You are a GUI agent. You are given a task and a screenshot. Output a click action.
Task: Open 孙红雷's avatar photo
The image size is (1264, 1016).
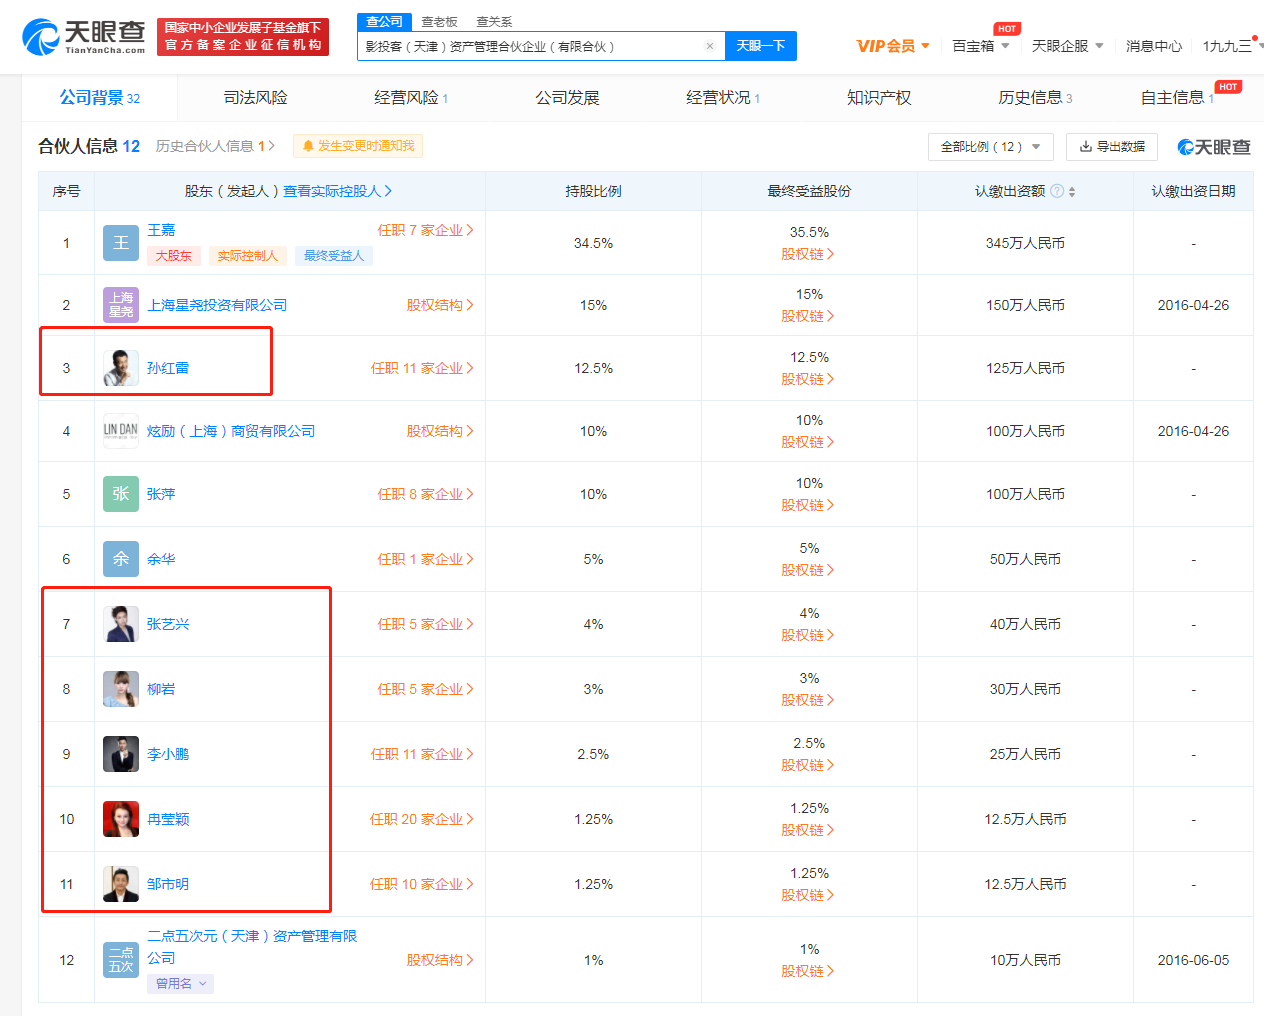tap(121, 368)
